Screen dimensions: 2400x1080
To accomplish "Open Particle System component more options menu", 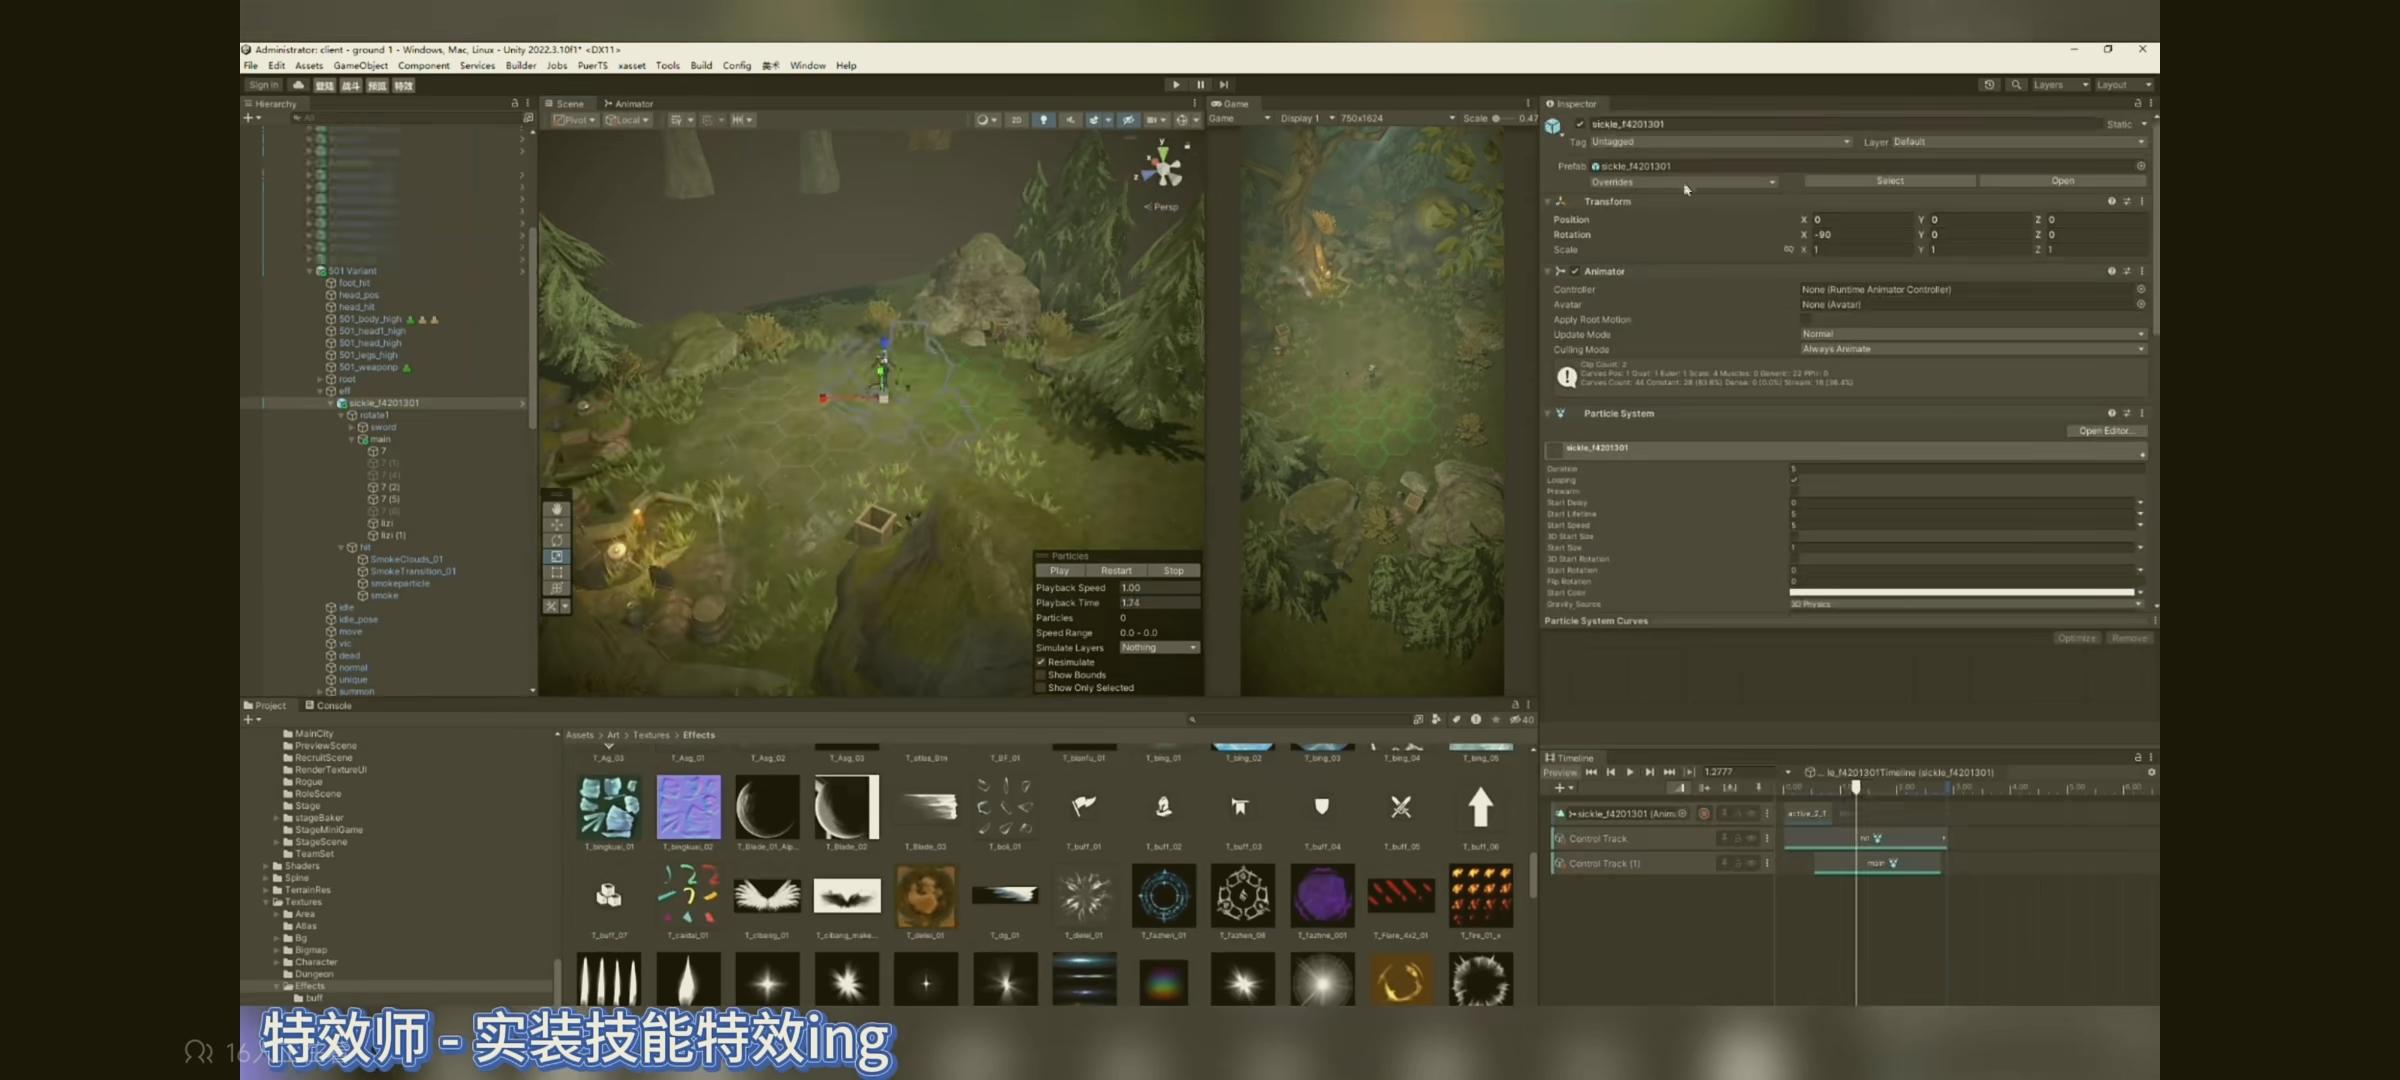I will point(2142,413).
